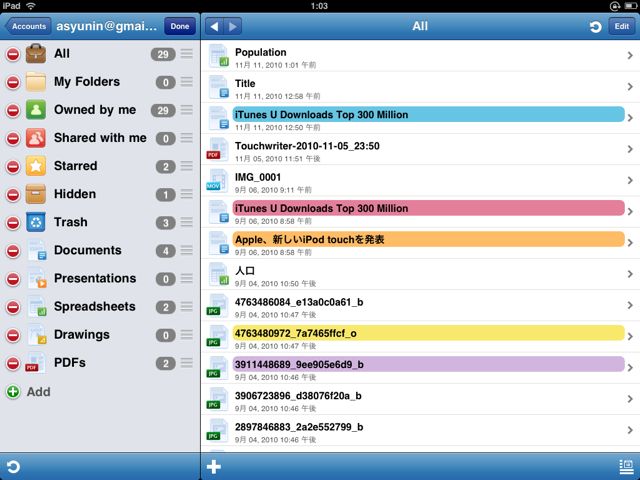Open 4763486084_e13a0c0a61_b via its chevron
The height and width of the screenshot is (480, 640).
point(630,305)
